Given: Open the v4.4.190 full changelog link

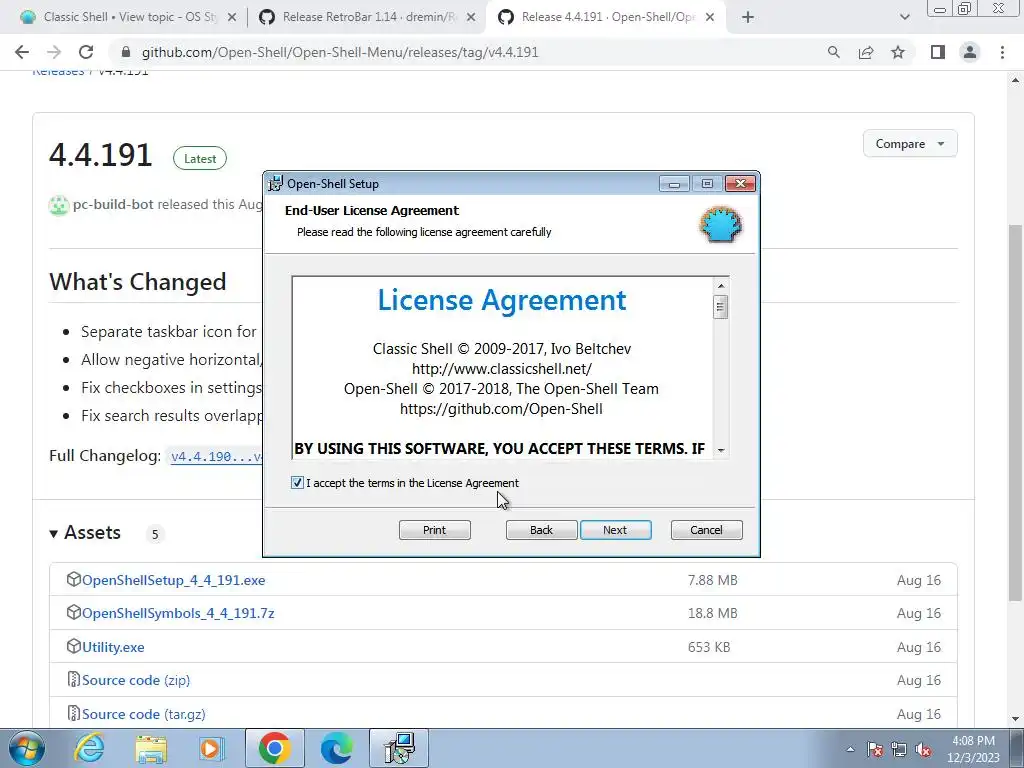Looking at the screenshot, I should (216, 456).
